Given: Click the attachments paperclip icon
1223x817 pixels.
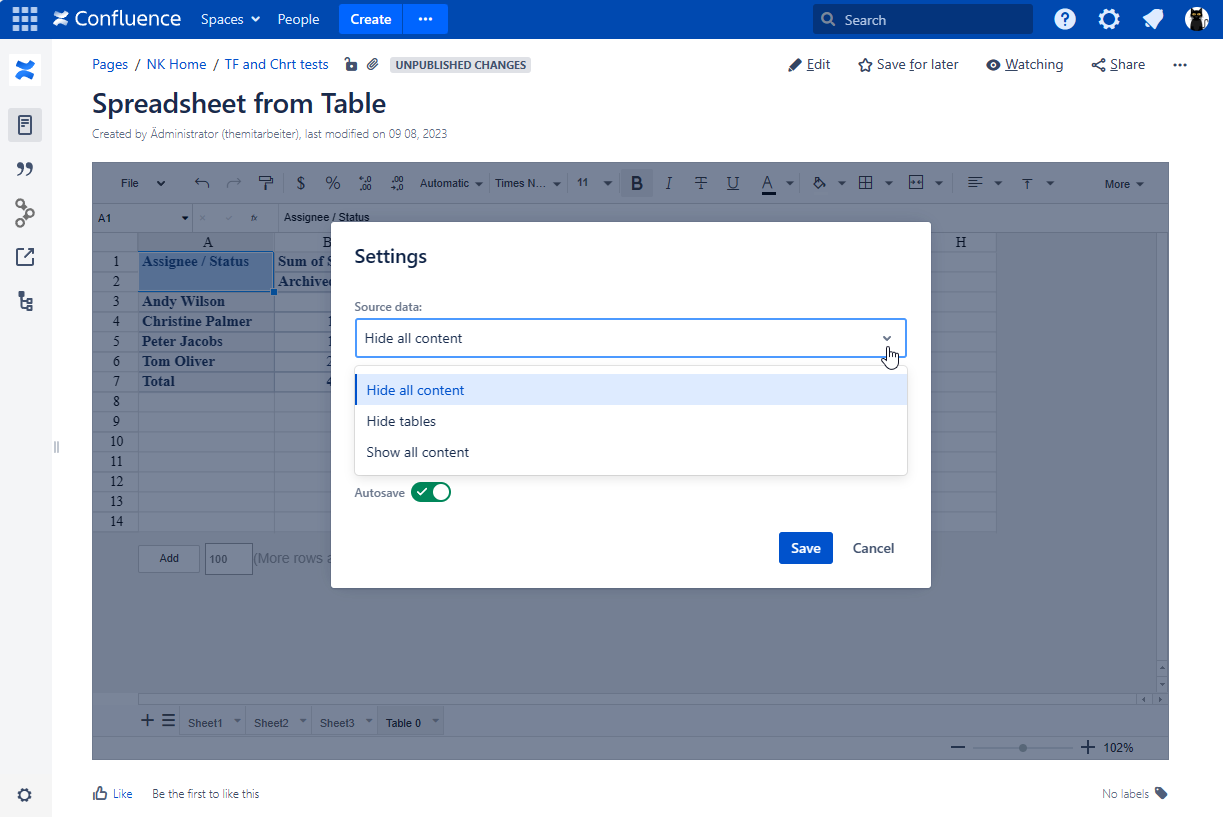Looking at the screenshot, I should pyautogui.click(x=372, y=65).
